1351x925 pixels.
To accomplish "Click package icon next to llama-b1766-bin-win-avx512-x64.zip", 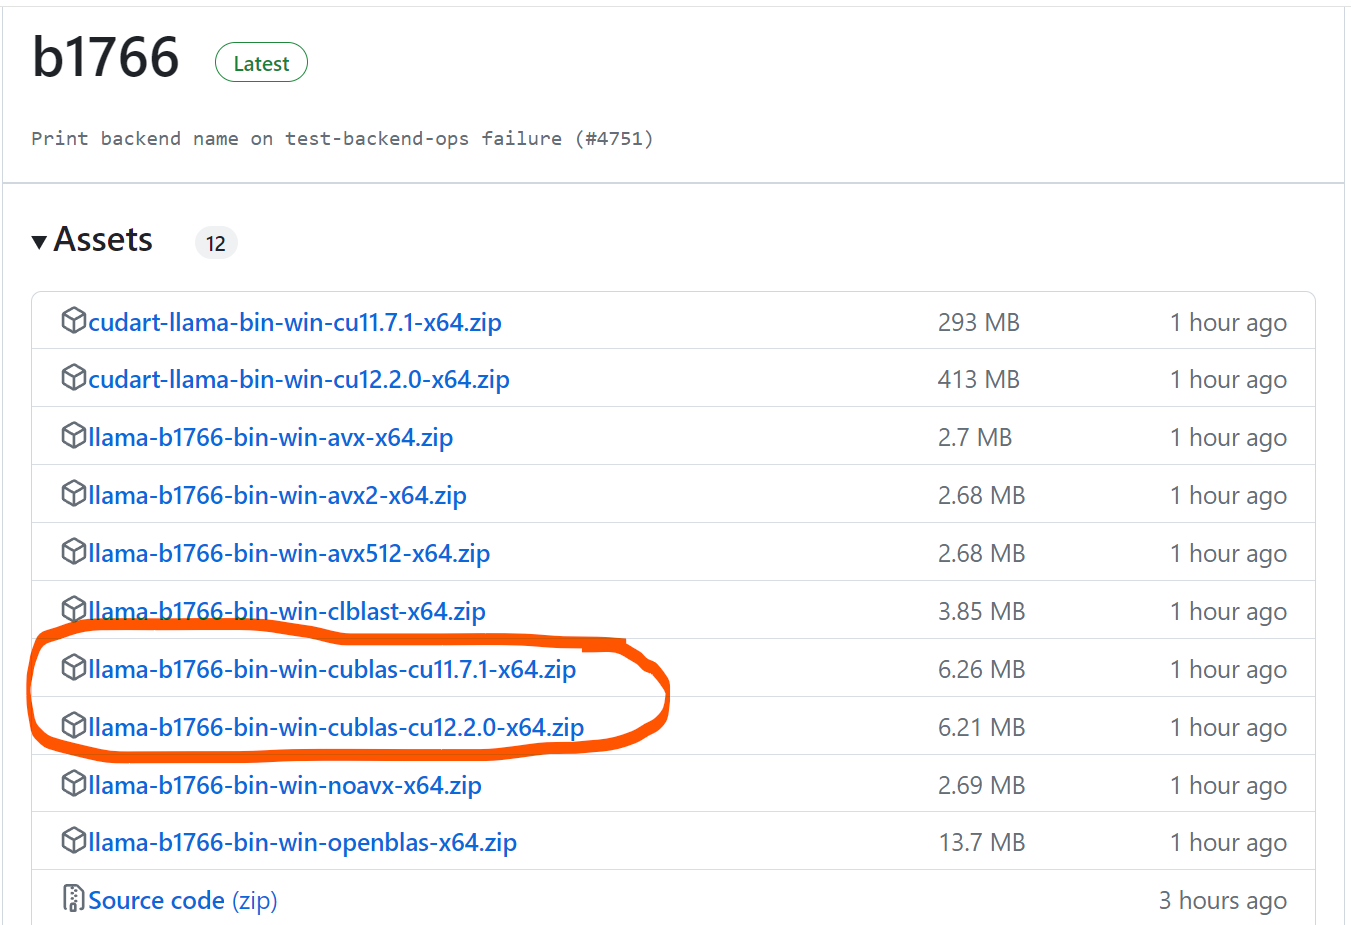I will click(74, 552).
